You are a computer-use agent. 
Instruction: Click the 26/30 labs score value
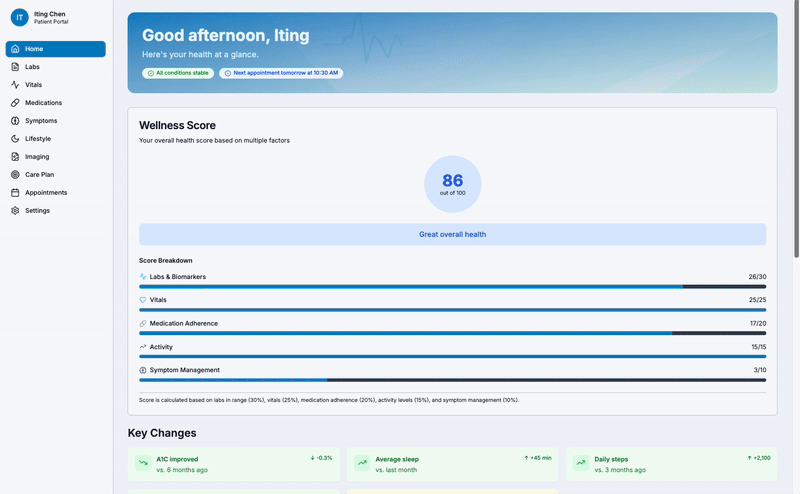[x=757, y=277]
